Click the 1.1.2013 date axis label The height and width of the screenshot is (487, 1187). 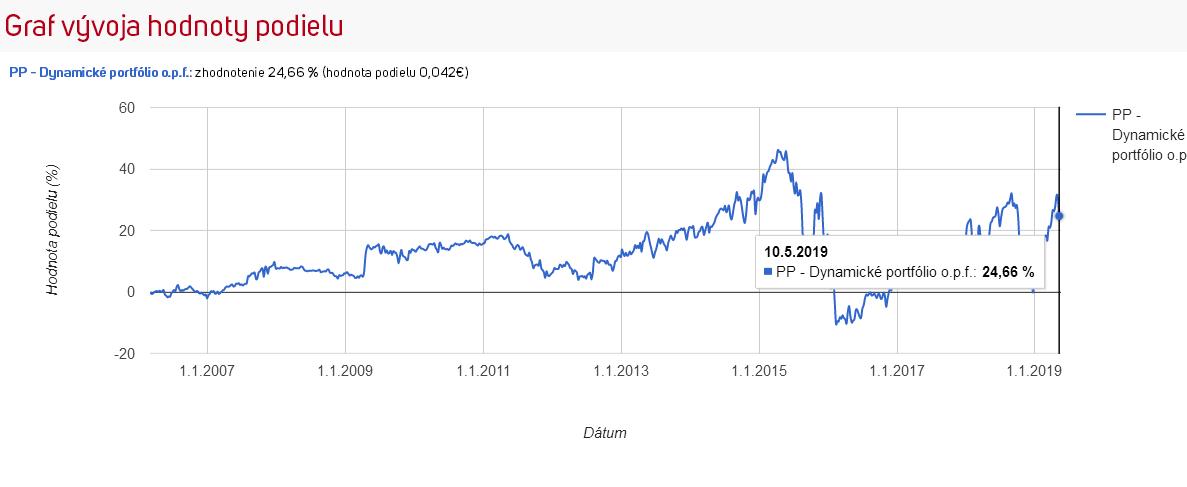(x=621, y=371)
